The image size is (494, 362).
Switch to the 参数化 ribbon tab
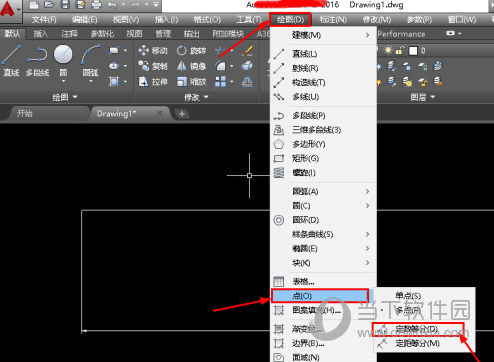point(102,34)
